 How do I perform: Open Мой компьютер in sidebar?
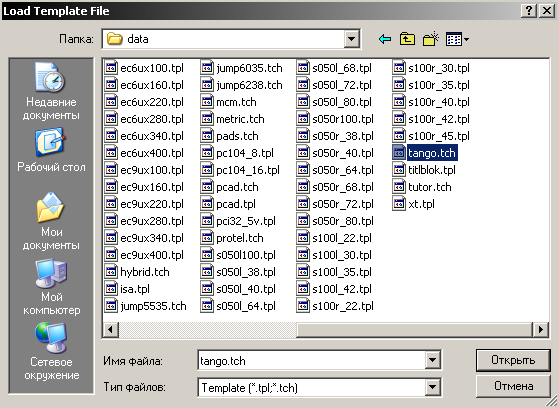pyautogui.click(x=51, y=287)
